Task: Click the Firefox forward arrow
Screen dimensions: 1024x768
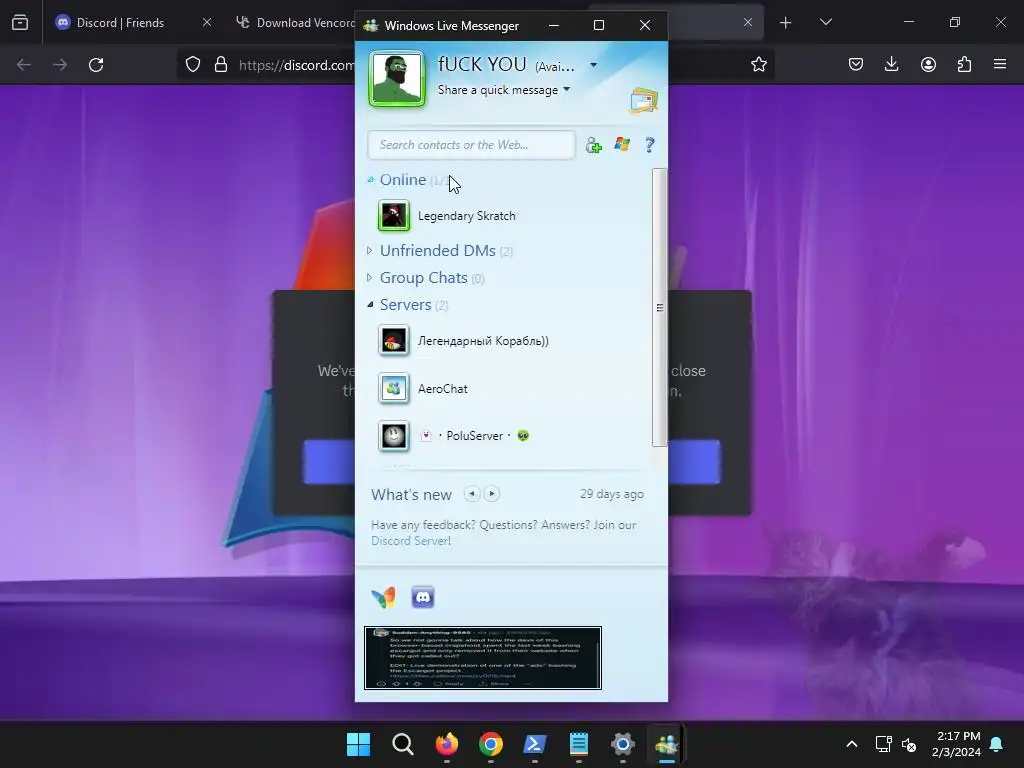Action: pyautogui.click(x=60, y=65)
